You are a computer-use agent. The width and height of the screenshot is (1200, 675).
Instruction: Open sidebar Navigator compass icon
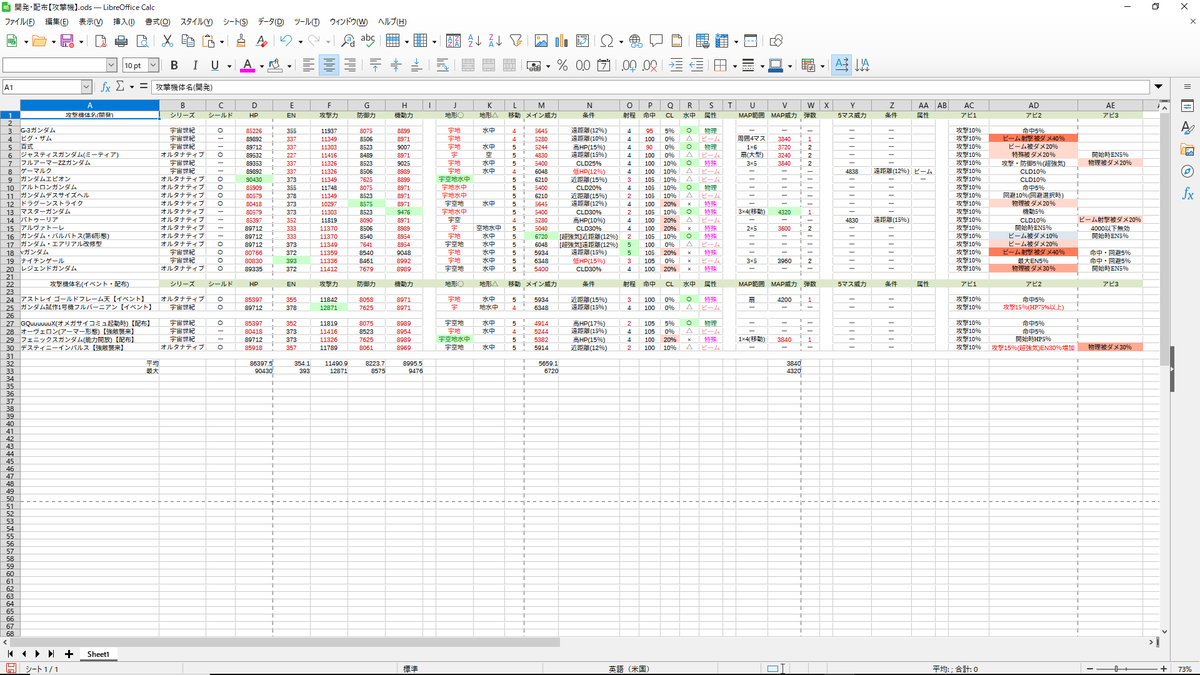pos(1187,171)
